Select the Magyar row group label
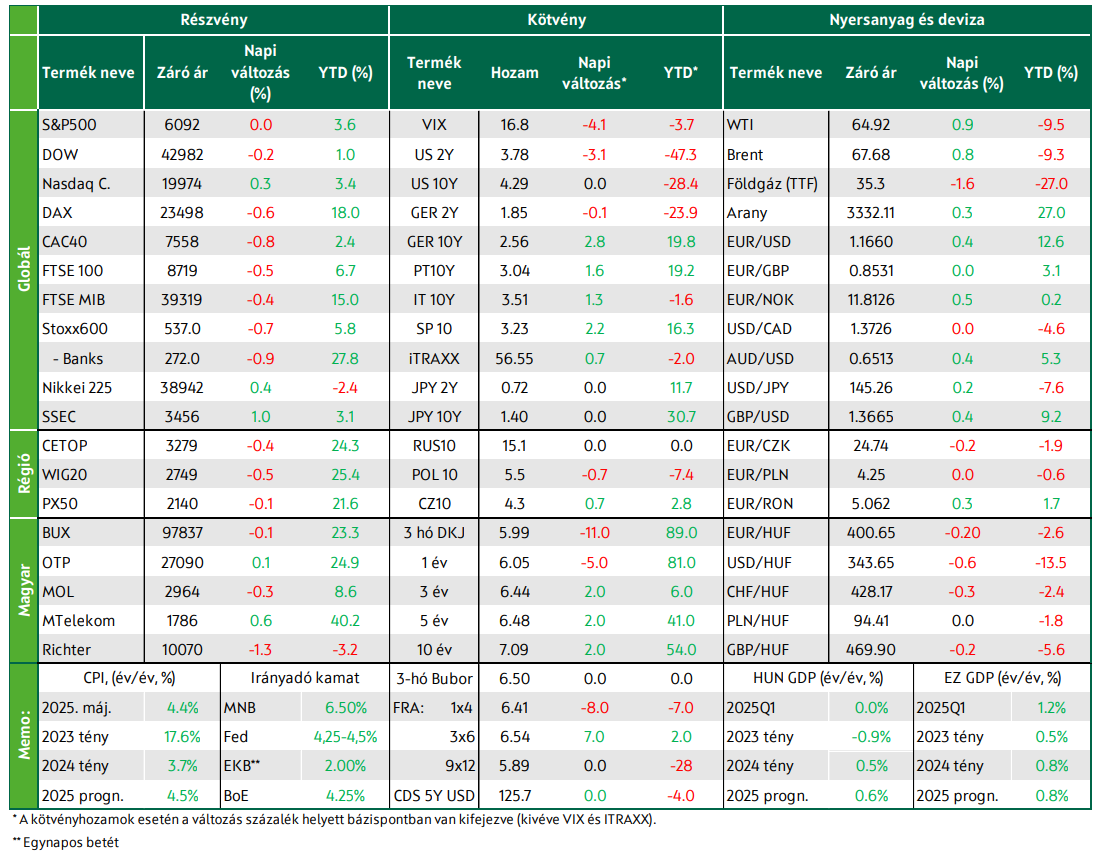This screenshot has height=856, width=1102. pyautogui.click(x=24, y=591)
